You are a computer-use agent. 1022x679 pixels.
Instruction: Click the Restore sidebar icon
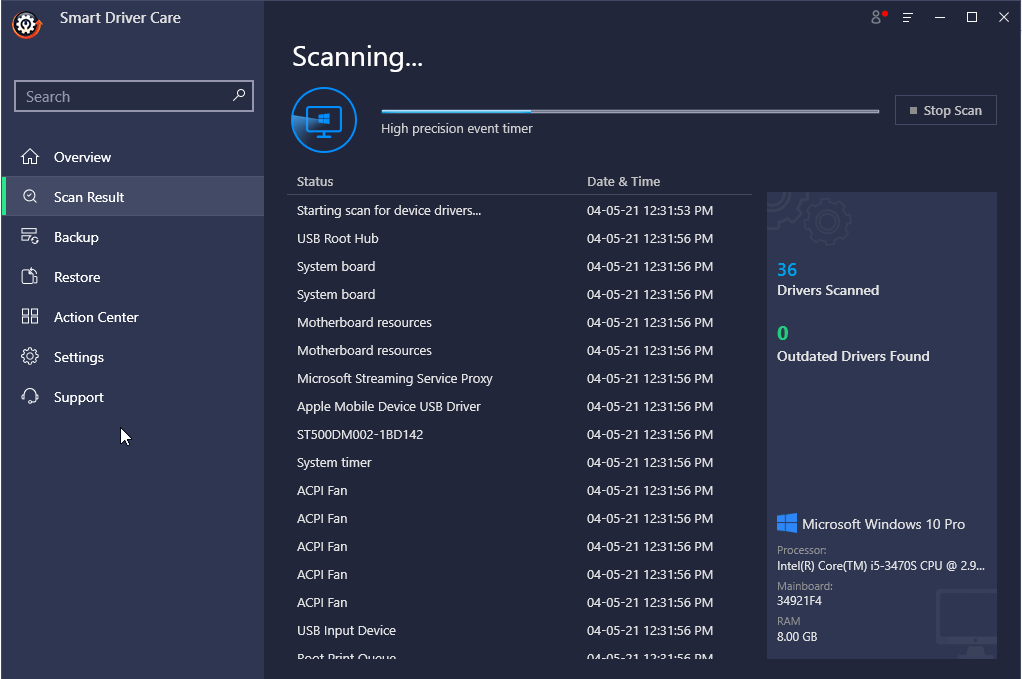30,277
